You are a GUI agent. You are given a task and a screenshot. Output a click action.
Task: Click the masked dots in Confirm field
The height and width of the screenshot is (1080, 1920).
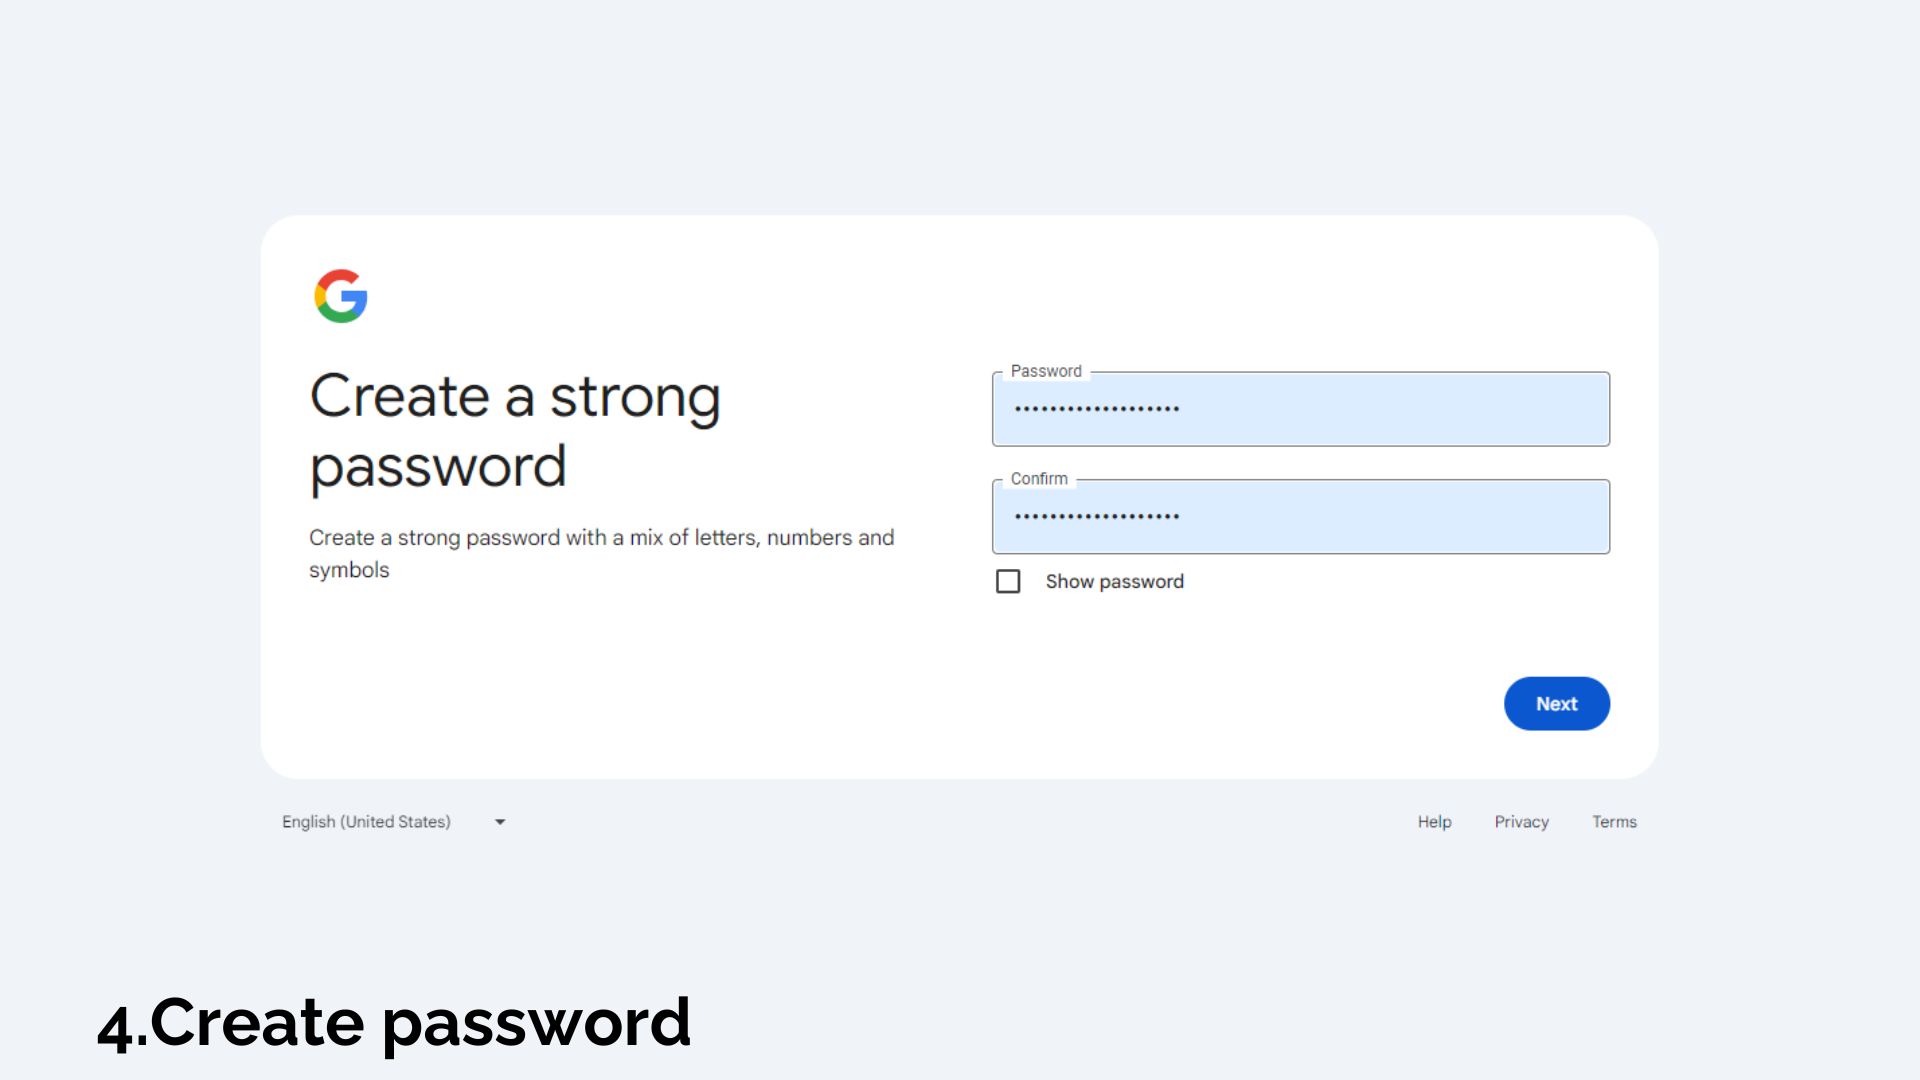pyautogui.click(x=1097, y=517)
